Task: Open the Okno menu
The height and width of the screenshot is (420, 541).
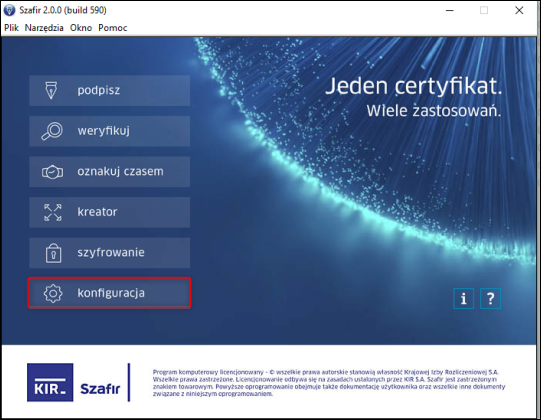Action: pyautogui.click(x=81, y=28)
